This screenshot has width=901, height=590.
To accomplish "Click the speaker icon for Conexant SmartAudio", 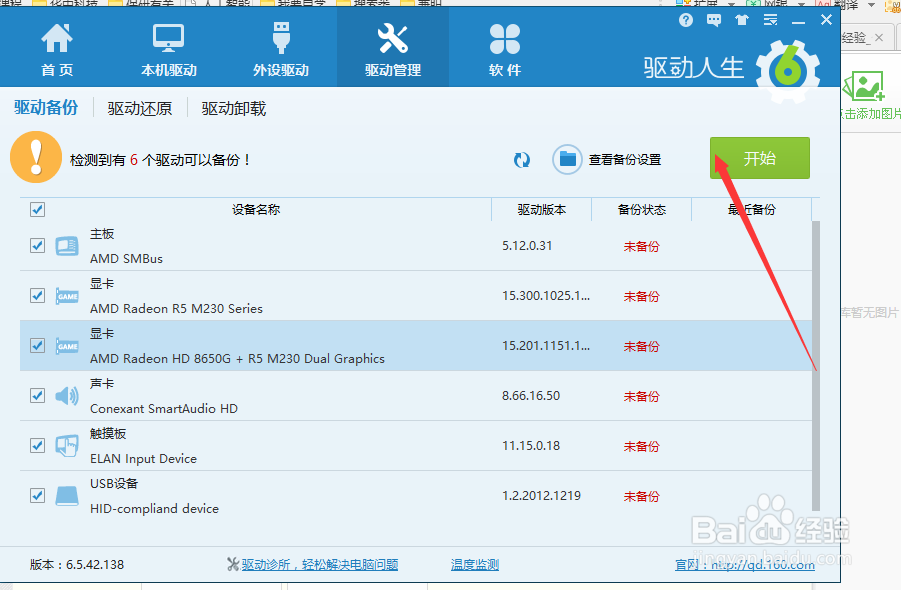I will (67, 396).
